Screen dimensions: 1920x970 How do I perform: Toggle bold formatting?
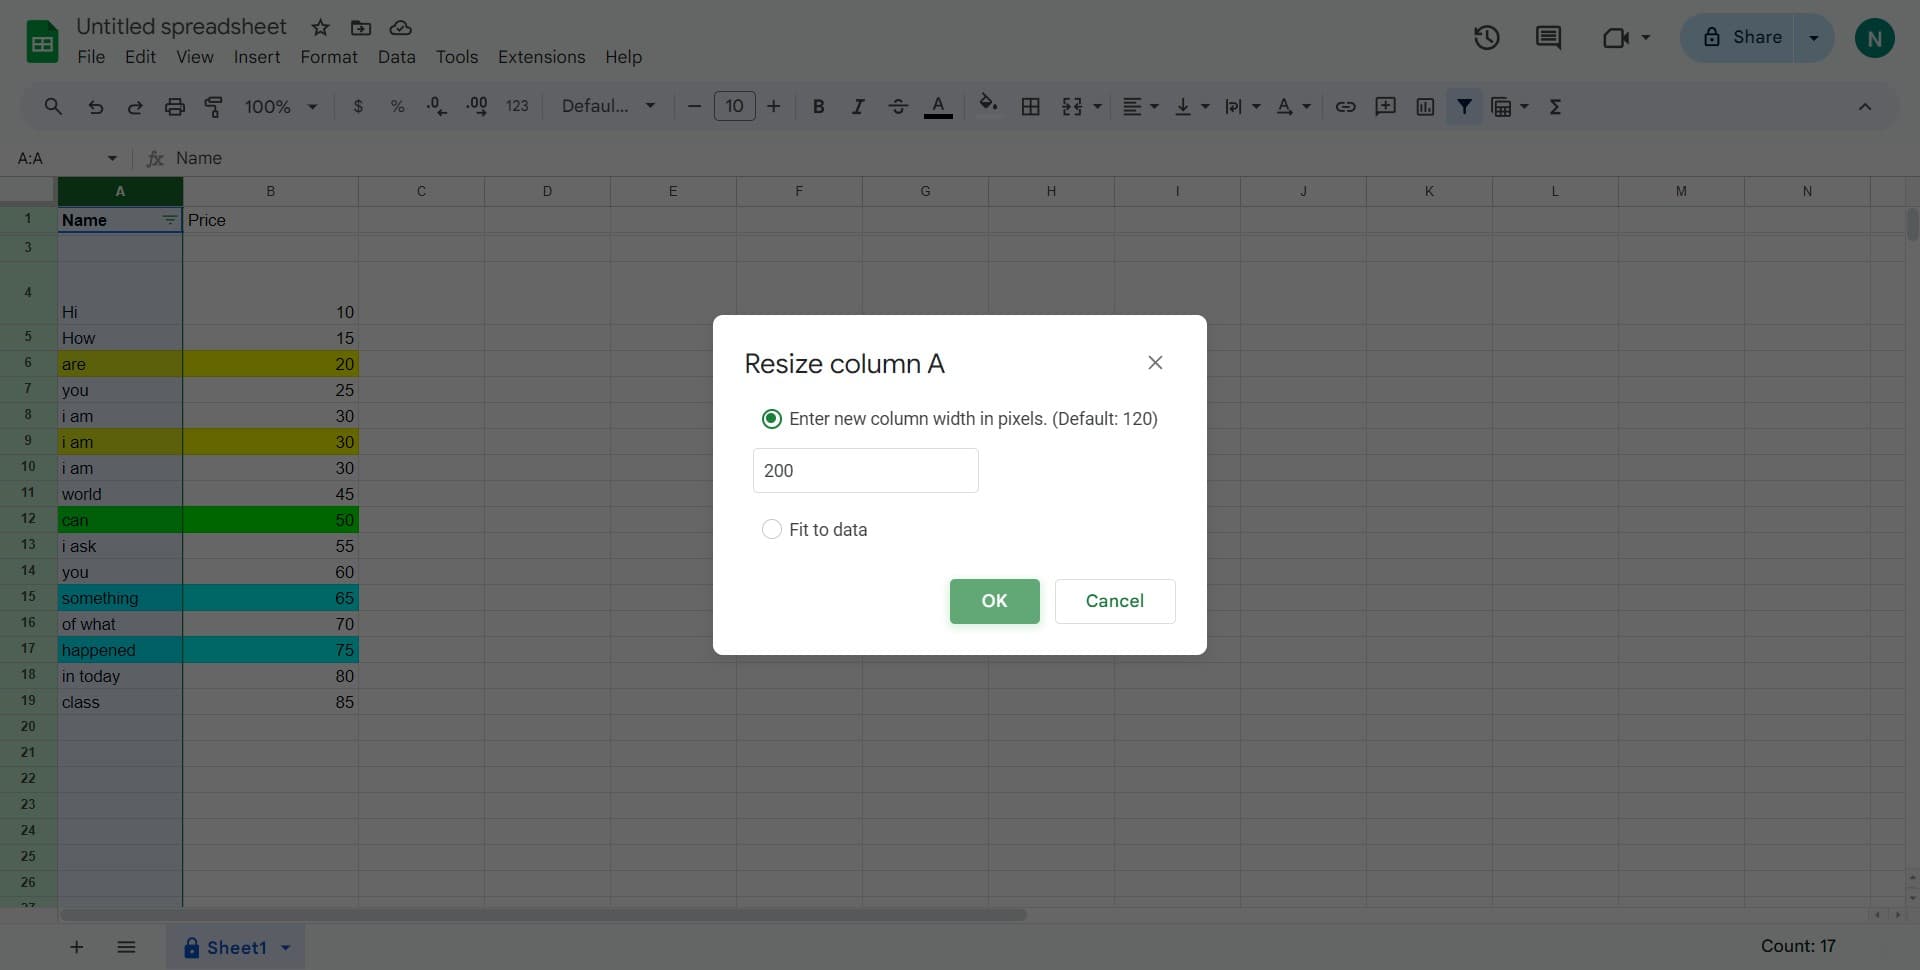818,106
